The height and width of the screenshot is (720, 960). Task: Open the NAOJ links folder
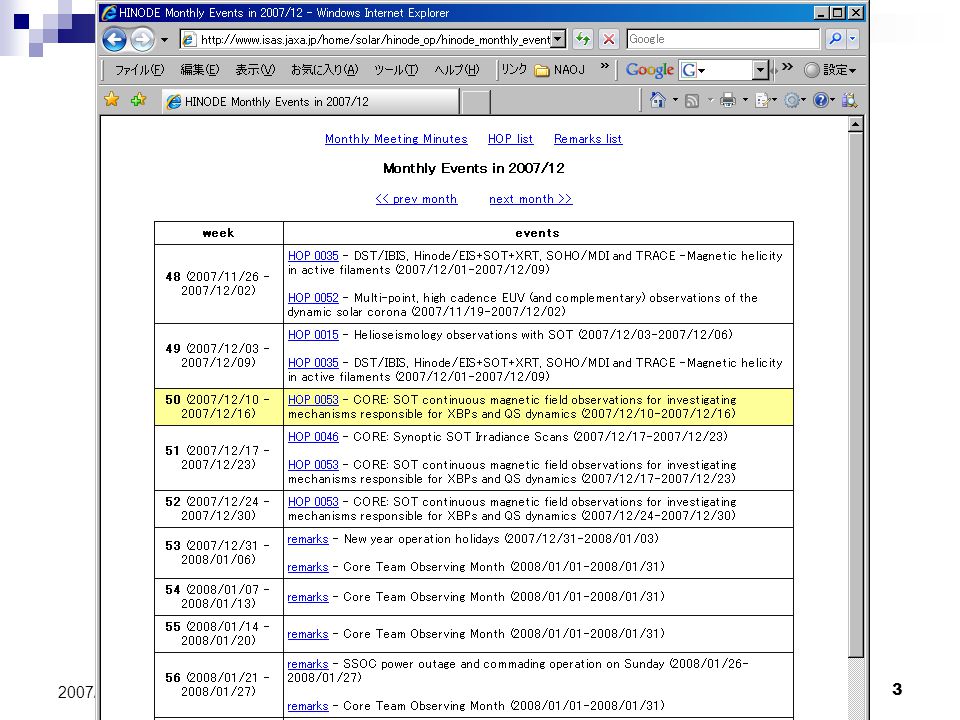[560, 70]
